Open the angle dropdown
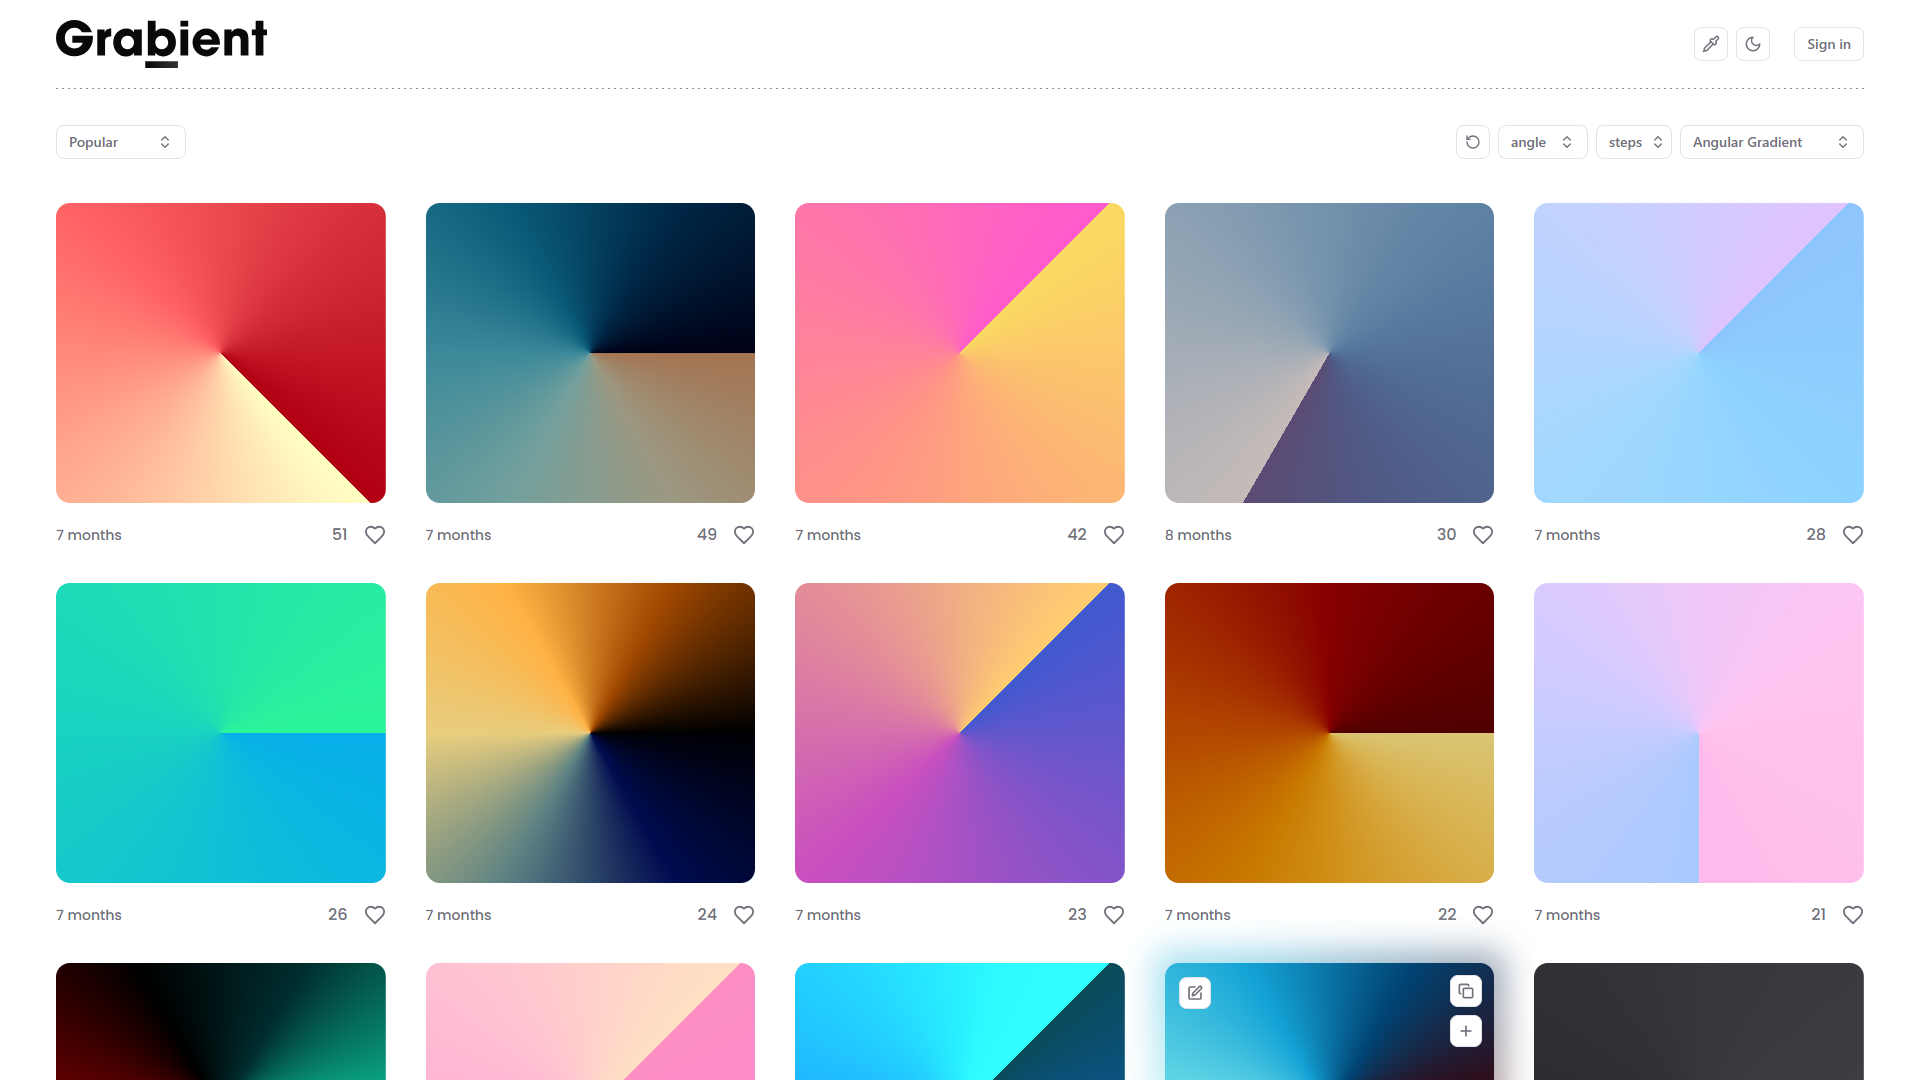 point(1542,142)
